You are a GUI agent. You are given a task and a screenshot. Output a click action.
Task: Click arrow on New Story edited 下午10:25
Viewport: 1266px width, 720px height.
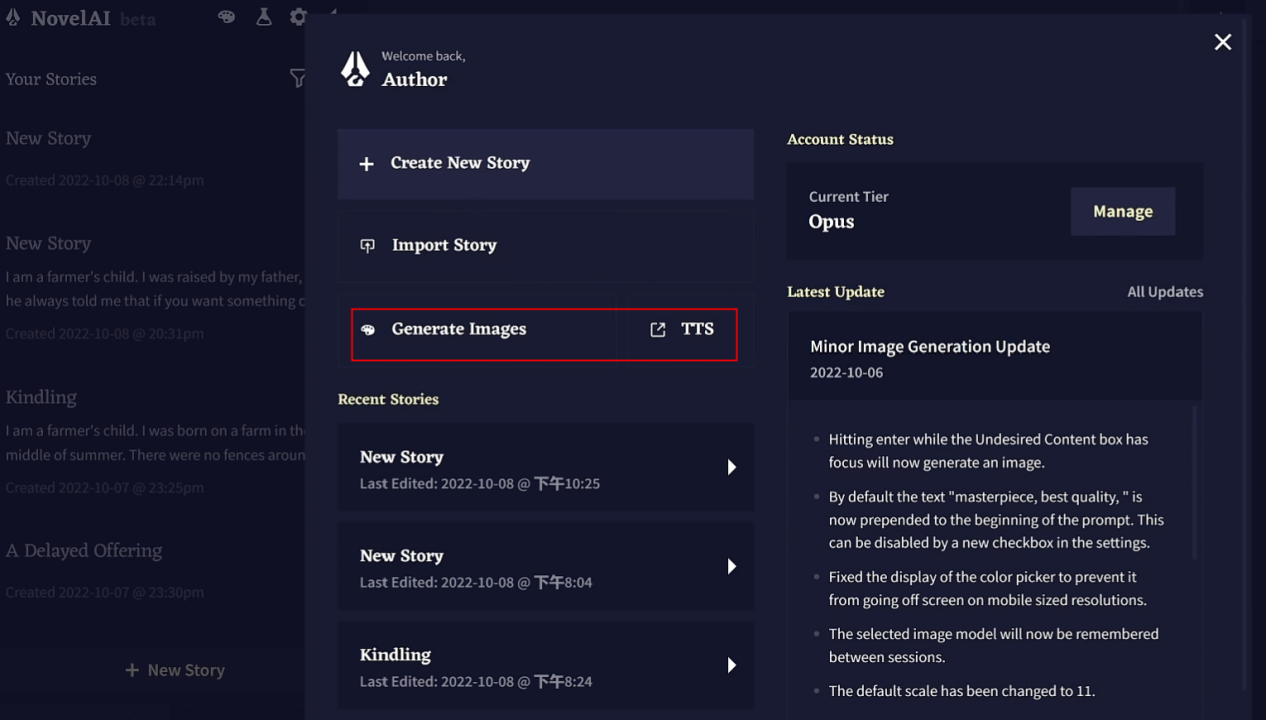pos(732,467)
